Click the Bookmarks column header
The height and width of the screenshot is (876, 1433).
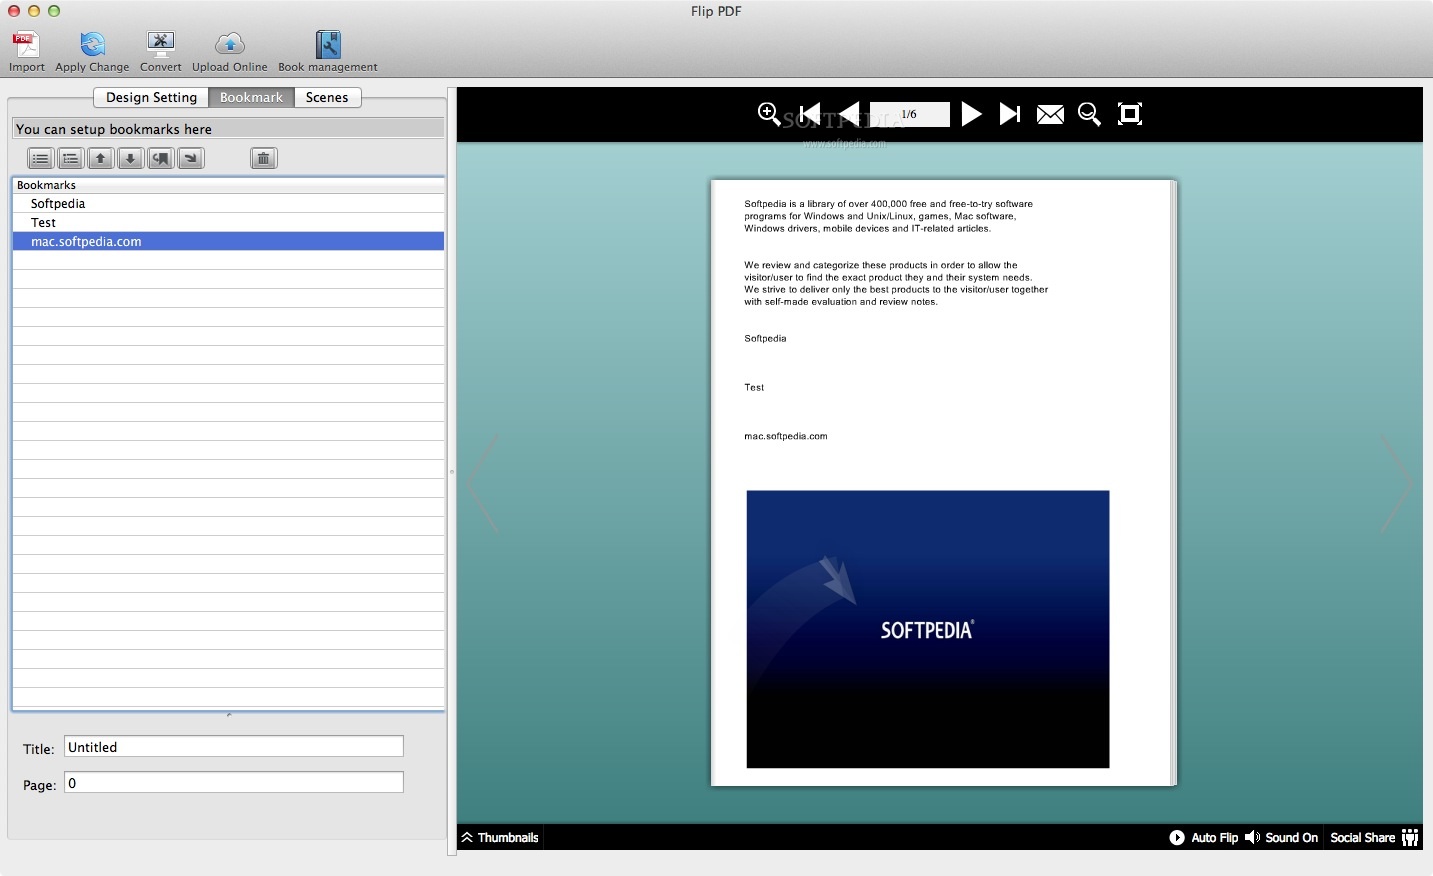pyautogui.click(x=229, y=185)
